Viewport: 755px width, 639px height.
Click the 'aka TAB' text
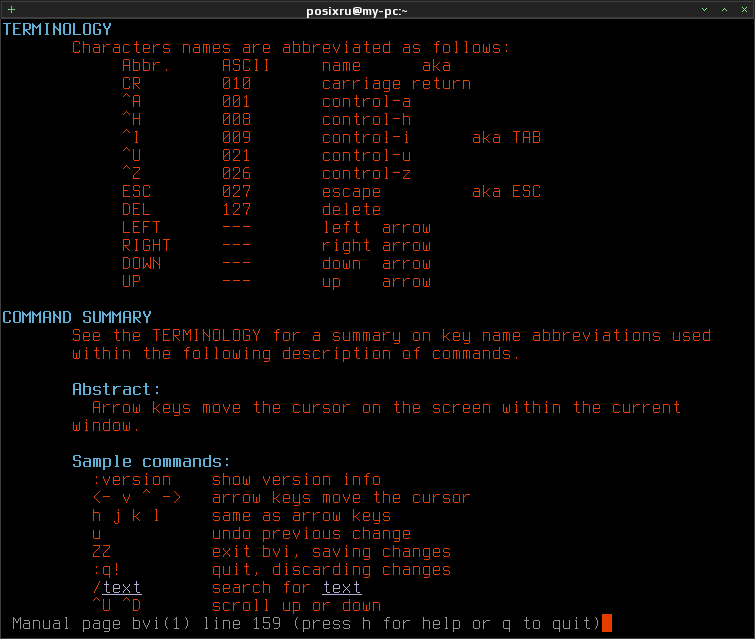click(506, 138)
